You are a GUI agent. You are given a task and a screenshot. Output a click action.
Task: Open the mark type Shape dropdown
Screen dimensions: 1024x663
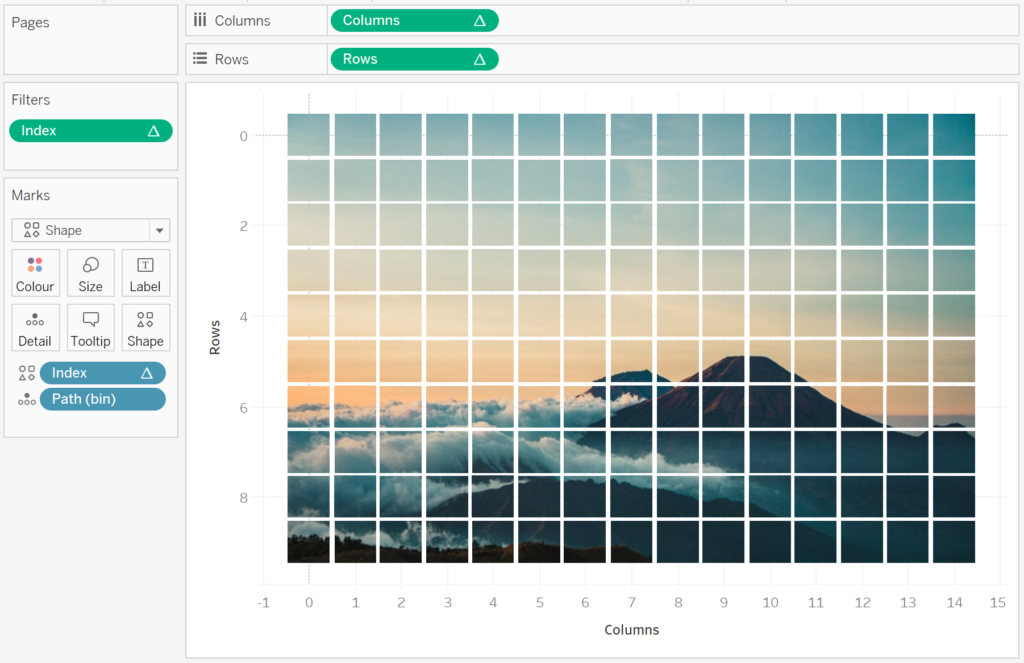[91, 230]
